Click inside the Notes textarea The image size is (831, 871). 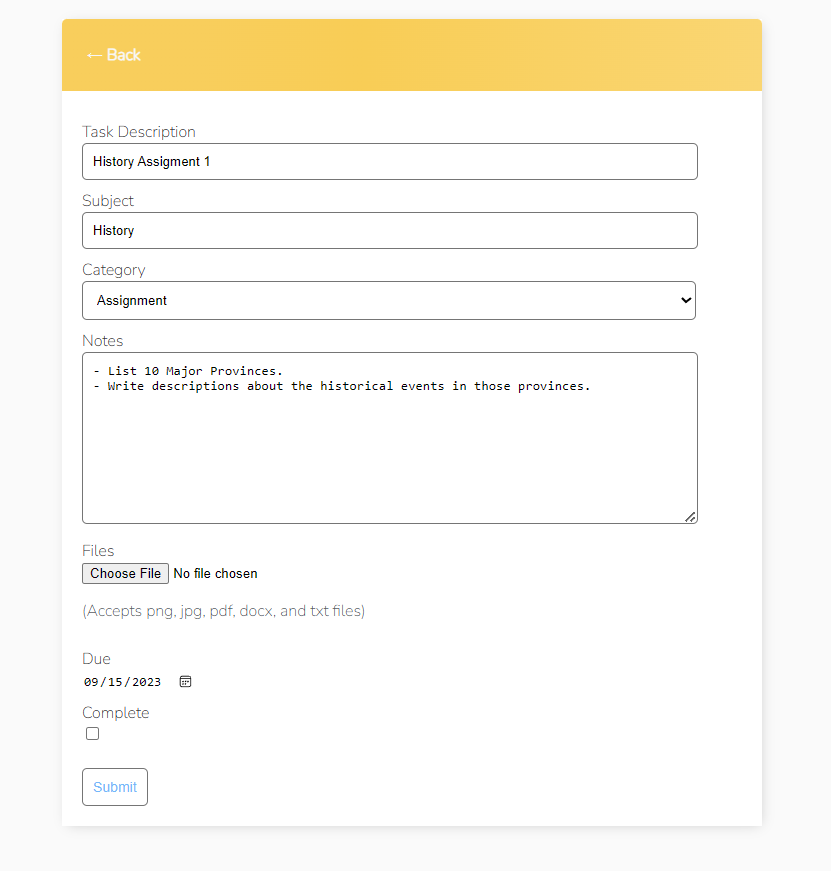tap(389, 438)
